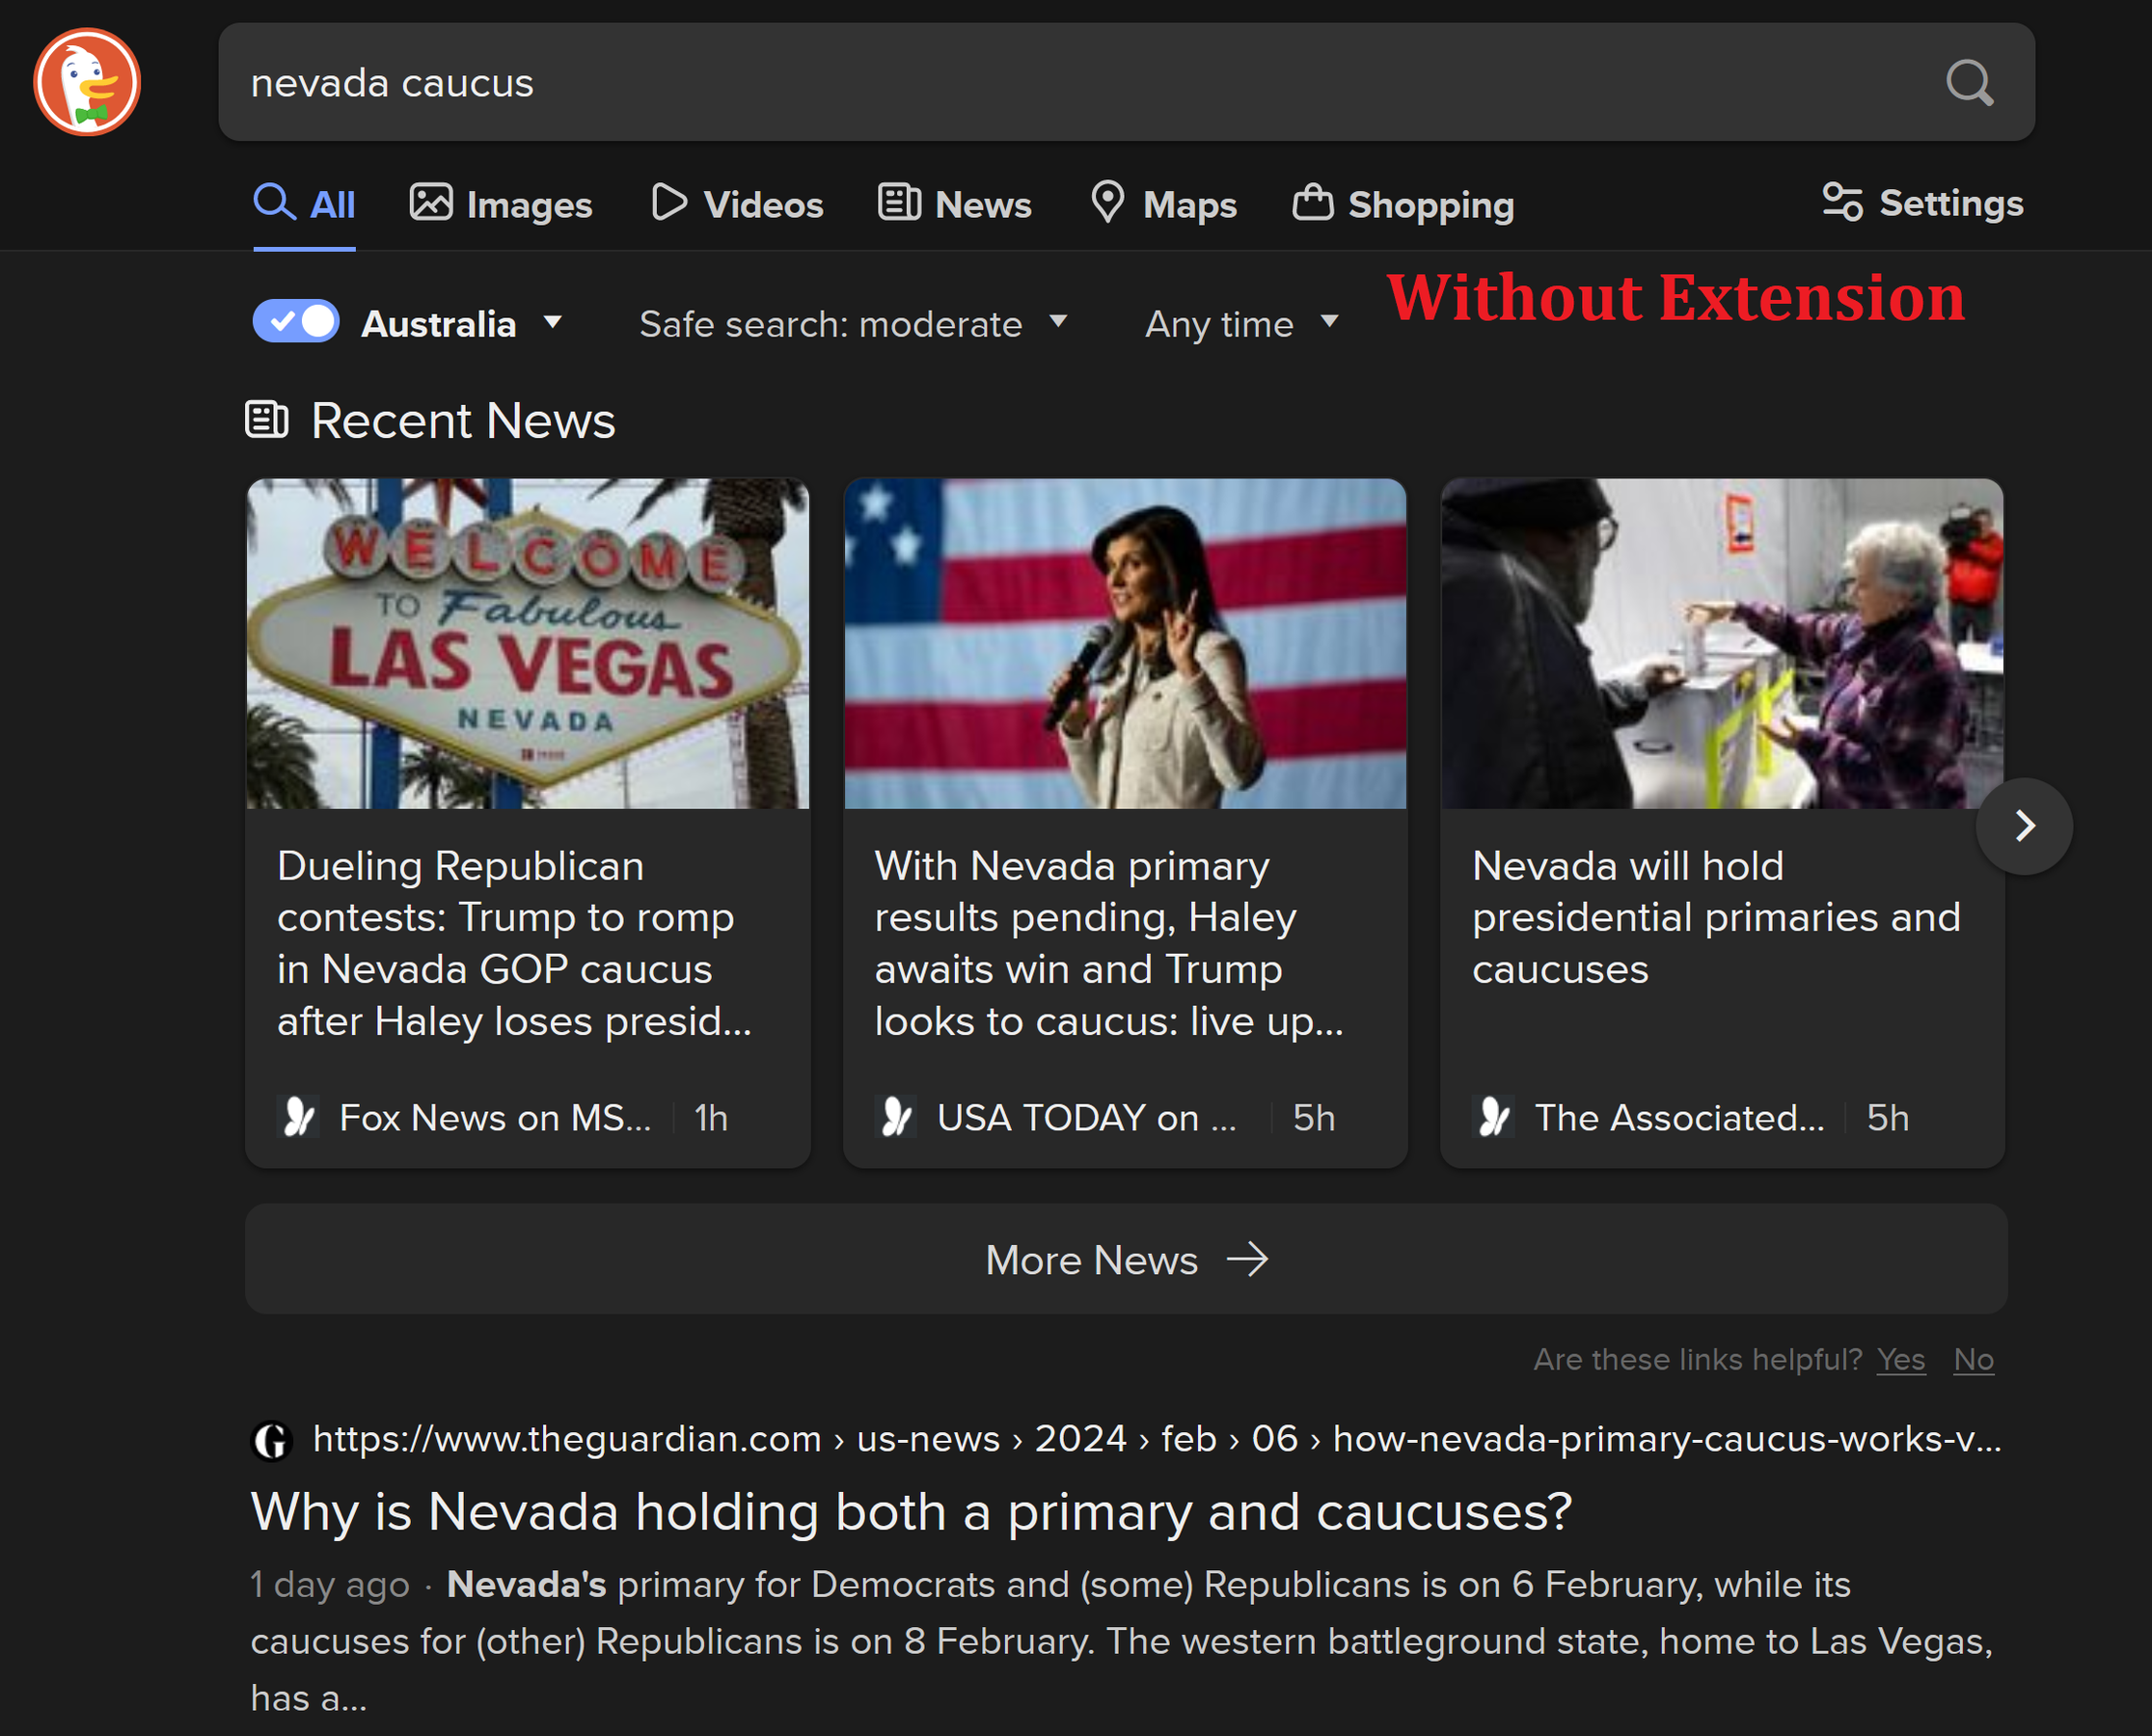Click the arrow in More News
This screenshot has width=2152, height=1736.
[1247, 1260]
